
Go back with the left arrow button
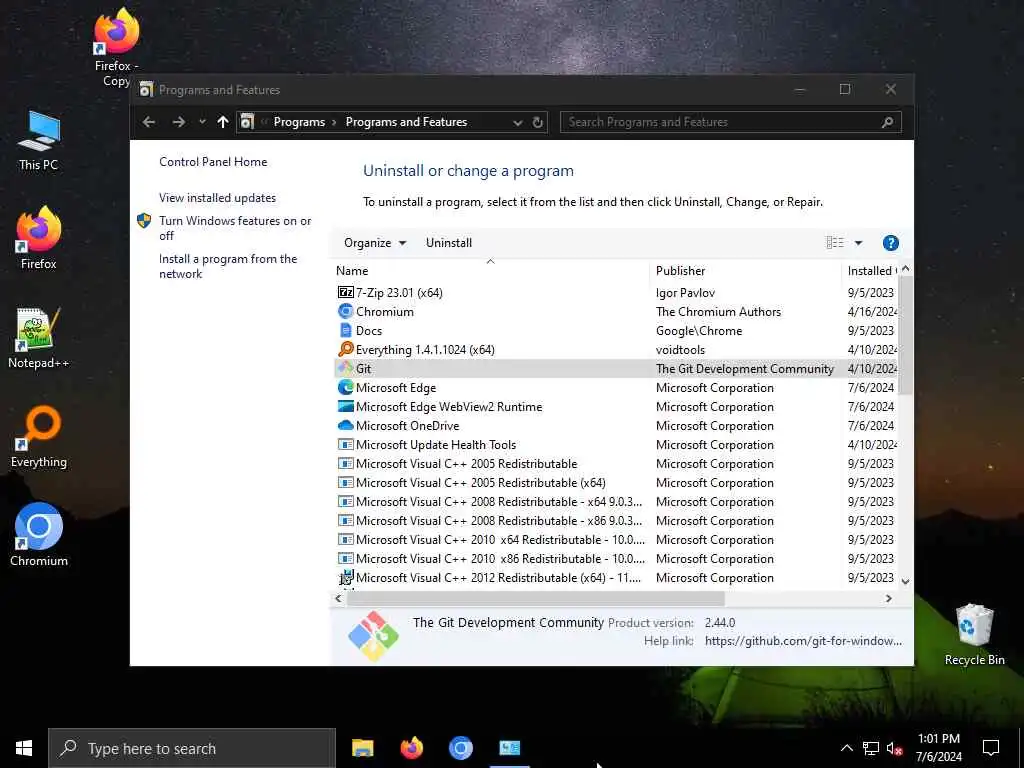[149, 122]
